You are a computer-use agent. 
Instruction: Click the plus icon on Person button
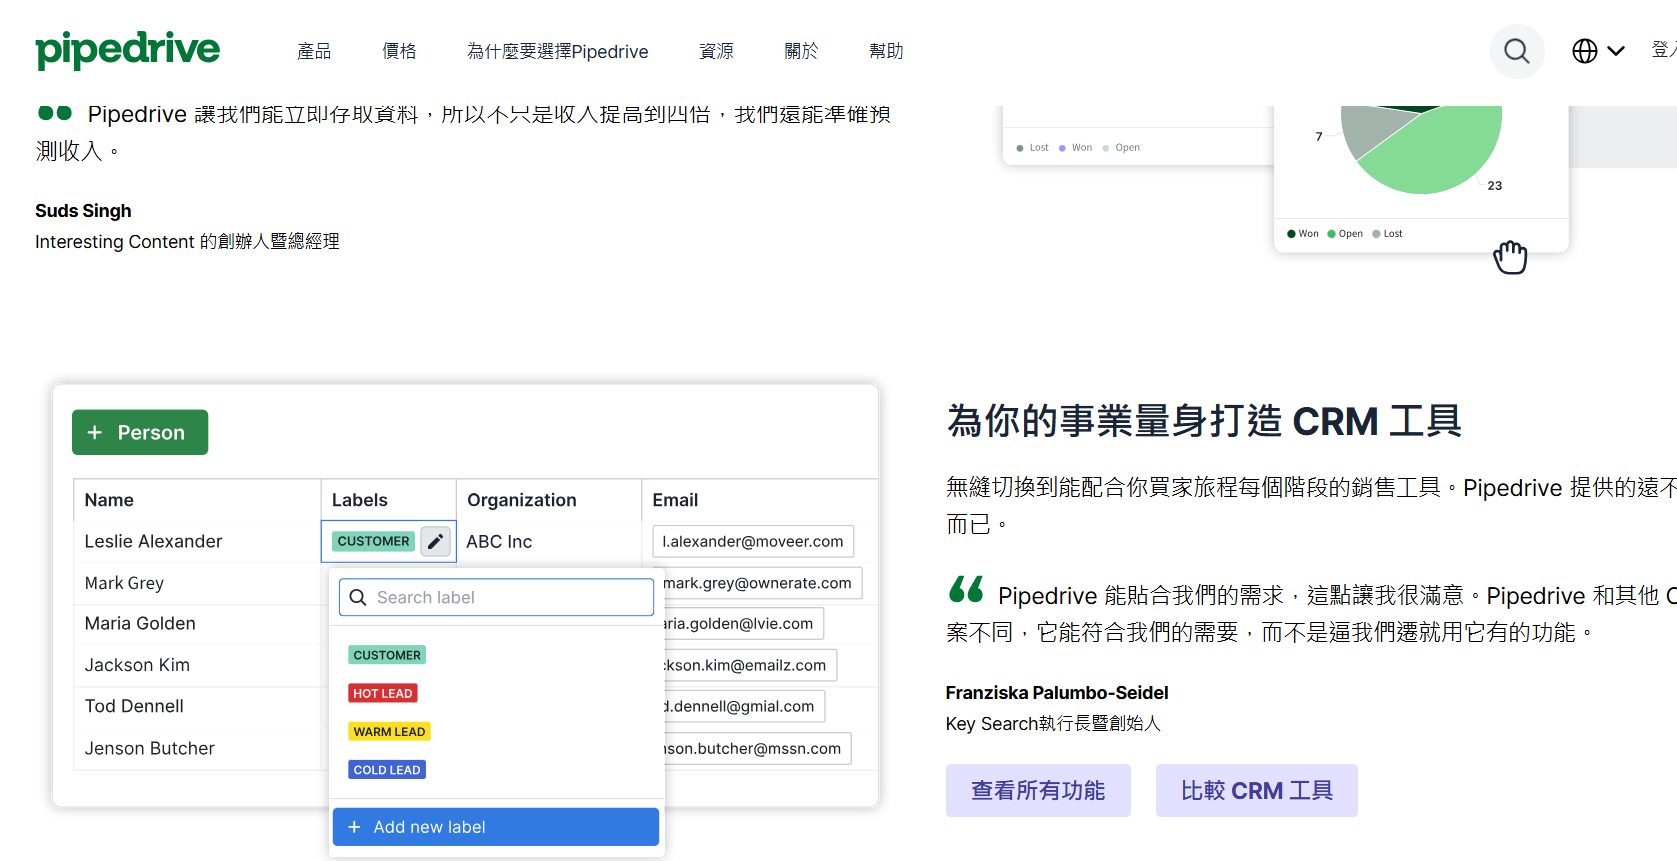click(x=95, y=432)
